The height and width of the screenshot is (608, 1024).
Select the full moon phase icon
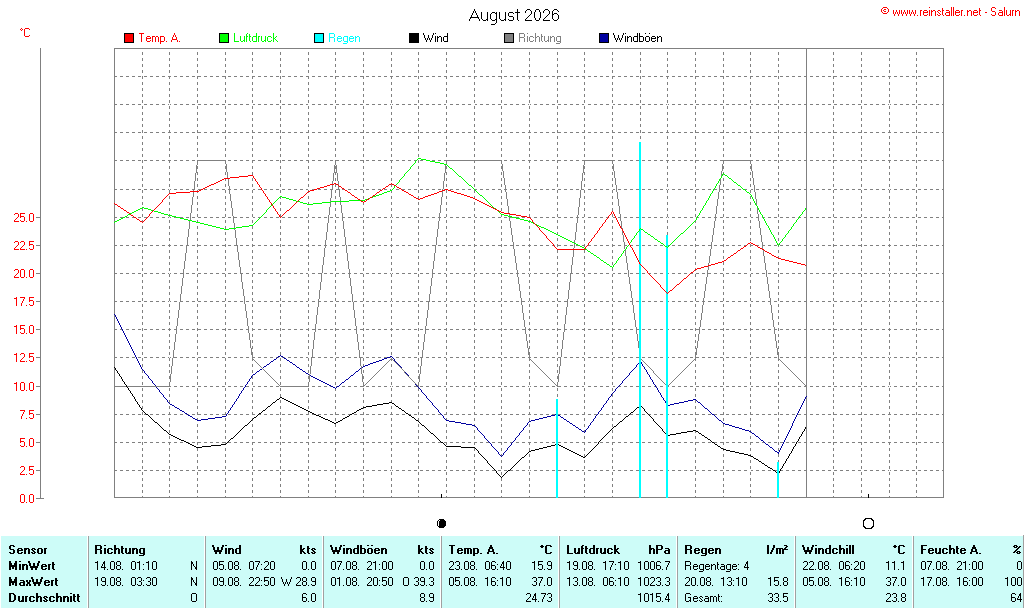868,523
